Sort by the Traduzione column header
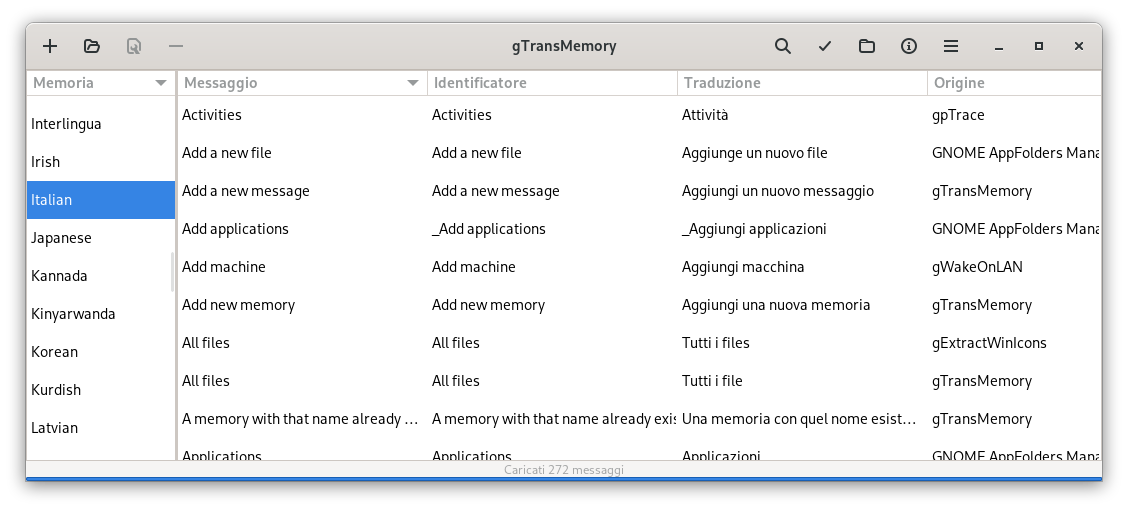 802,83
